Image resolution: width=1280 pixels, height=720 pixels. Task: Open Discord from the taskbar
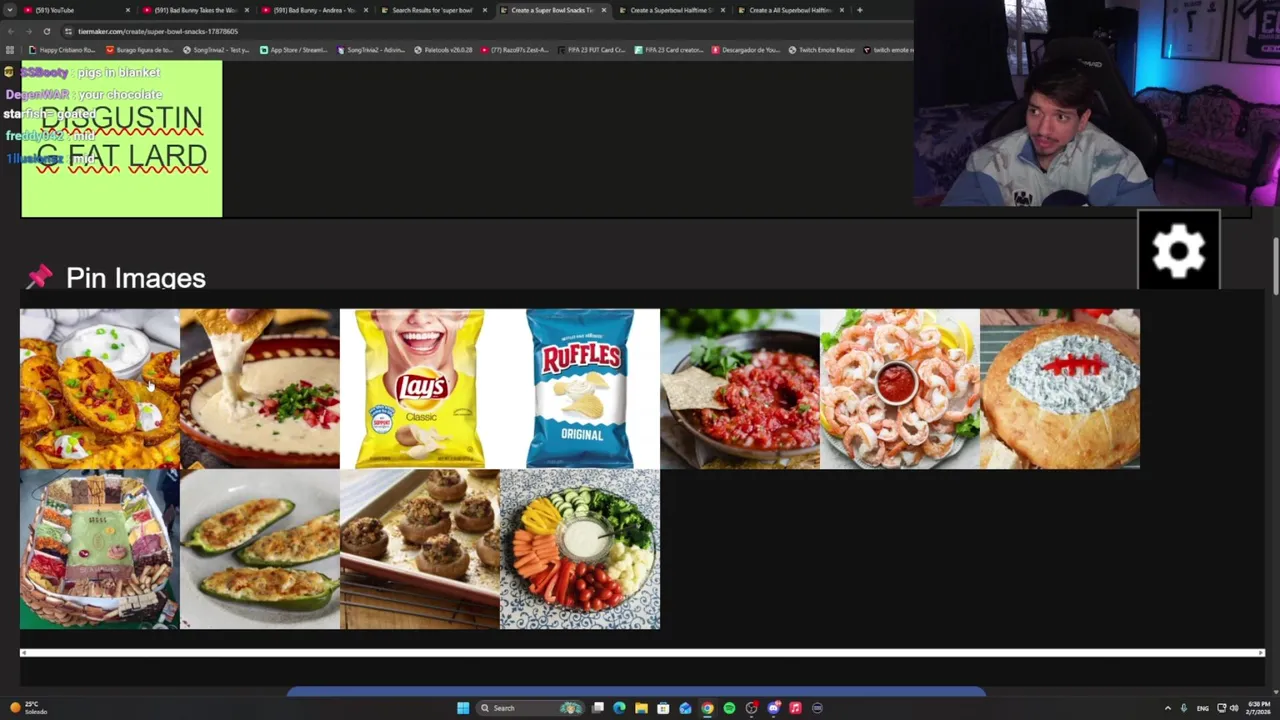coord(773,708)
